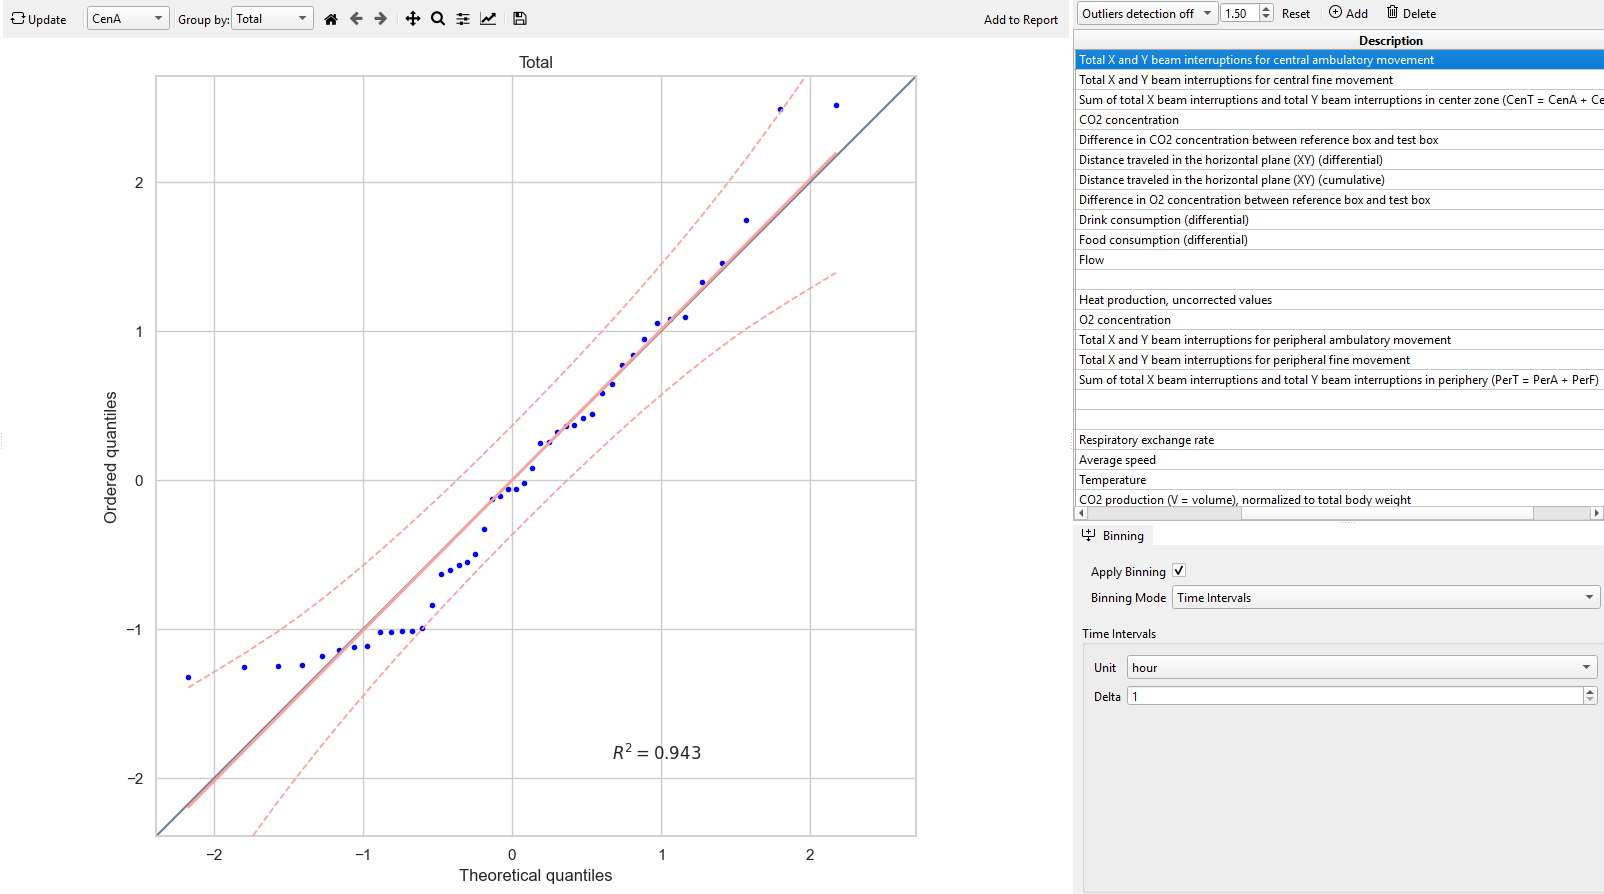
Task: Select the O2 concentration row
Action: [1339, 320]
